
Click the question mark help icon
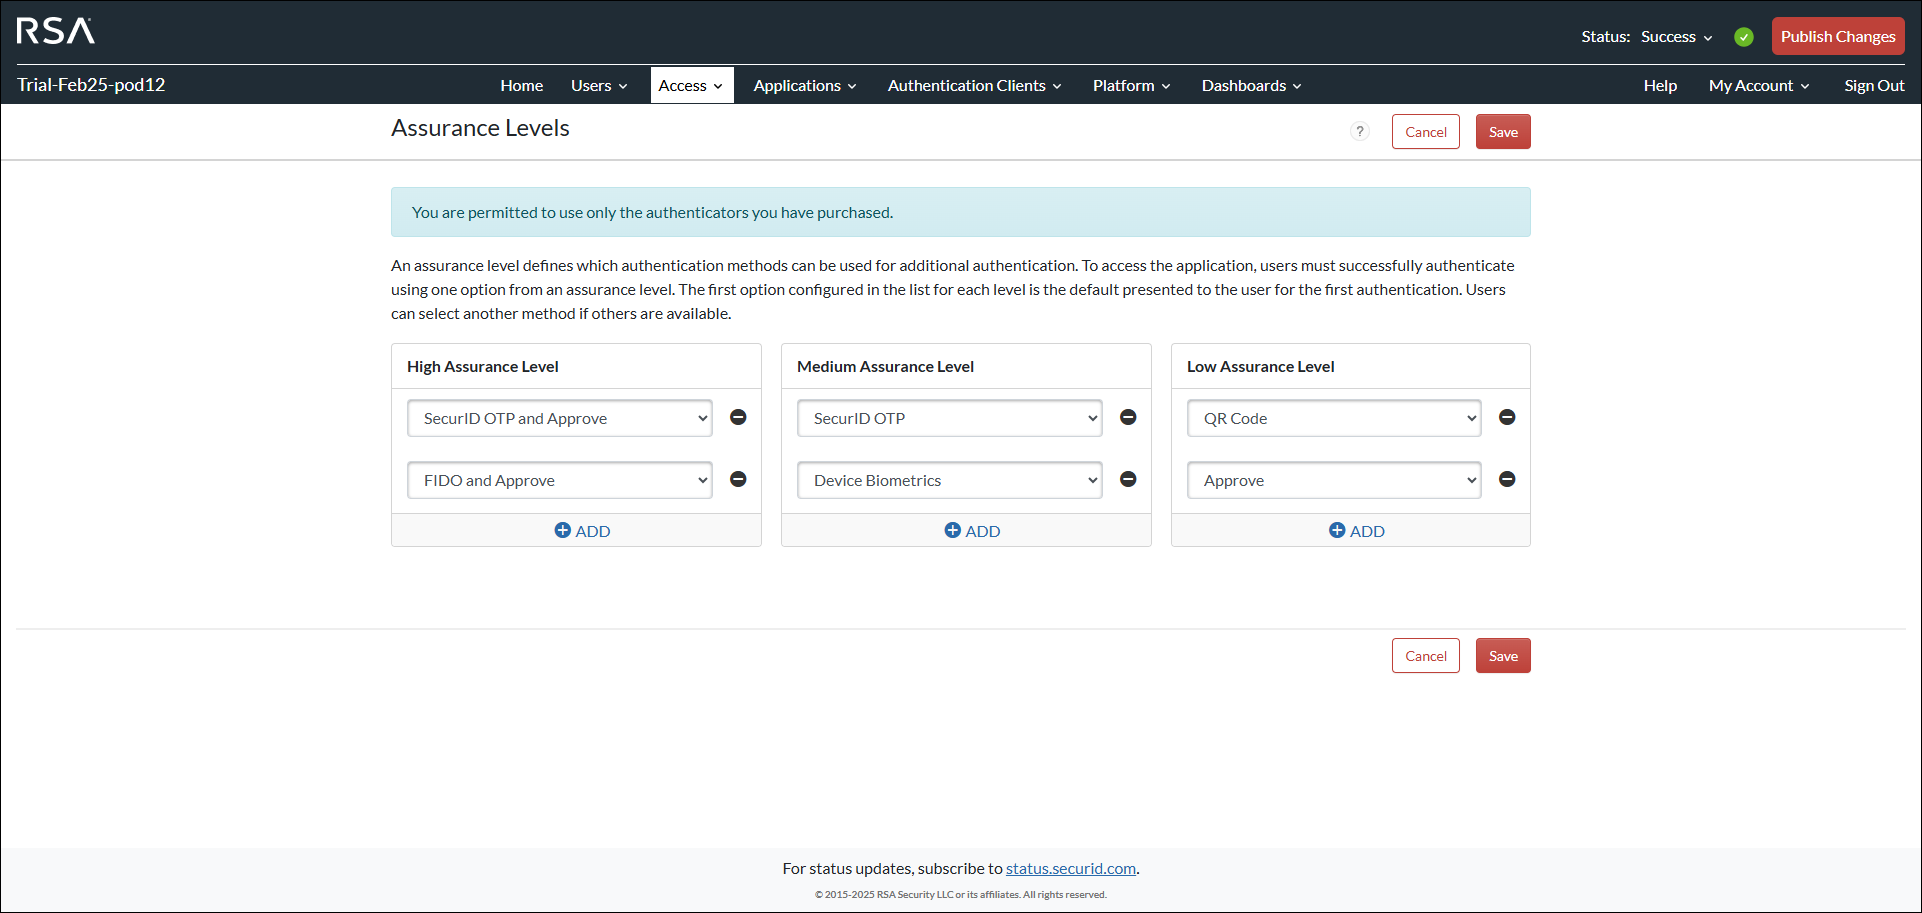point(1359,131)
